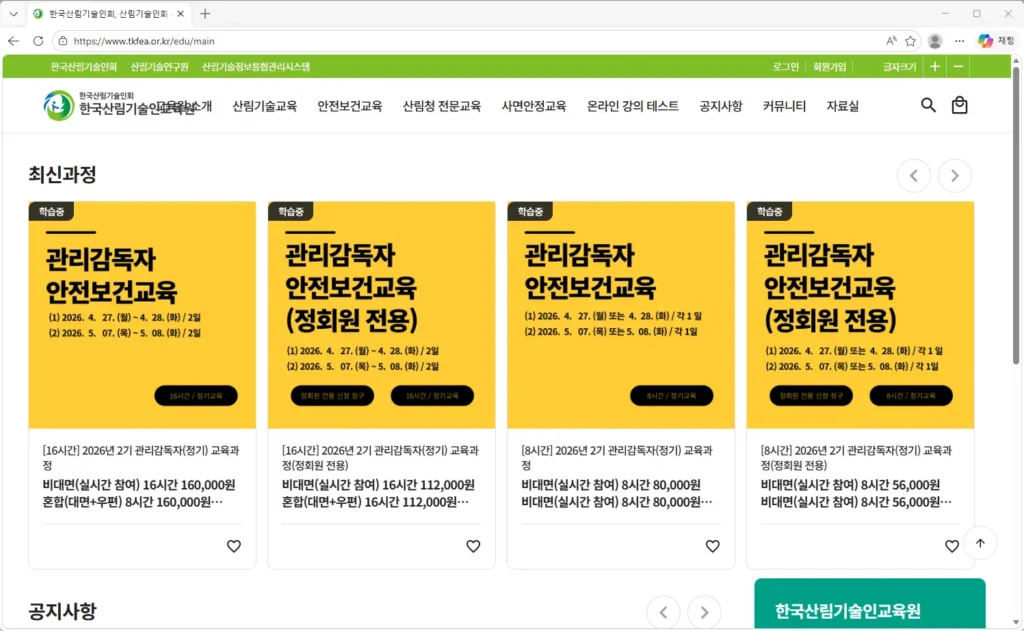Visit the 한국산림기술인회 top link

pyautogui.click(x=84, y=67)
